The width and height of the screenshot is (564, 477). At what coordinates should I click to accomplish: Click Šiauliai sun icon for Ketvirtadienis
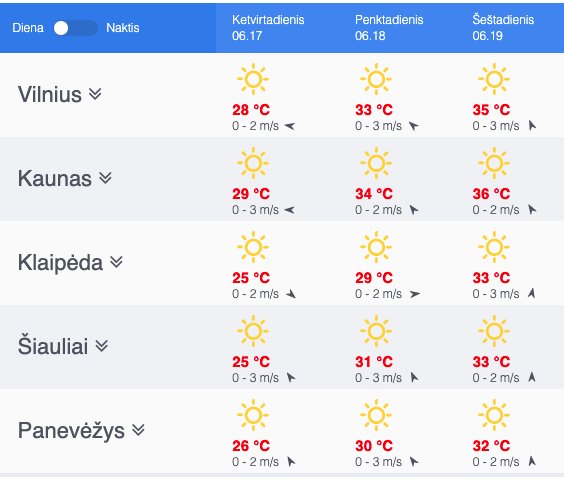(x=253, y=331)
